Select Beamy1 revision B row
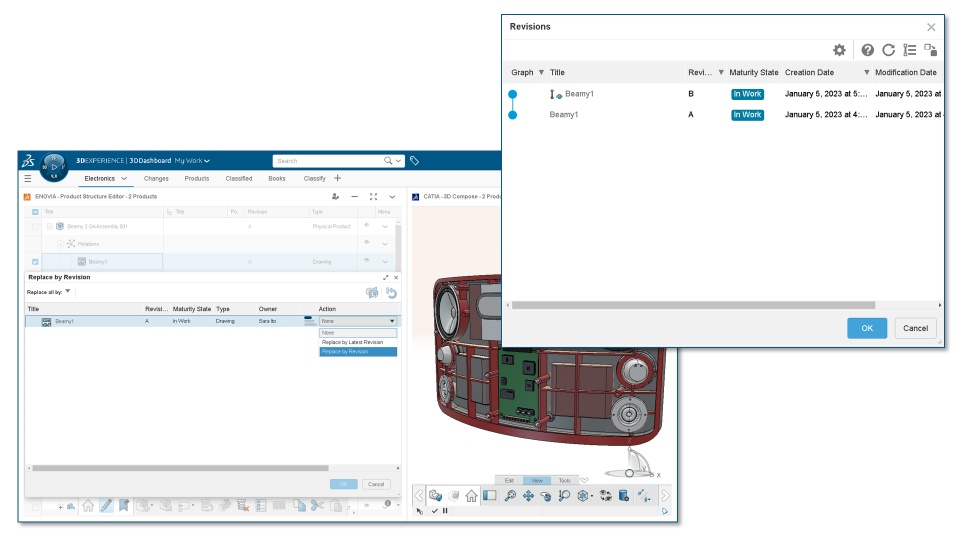Screen dimensions: 960x540 pos(724,94)
